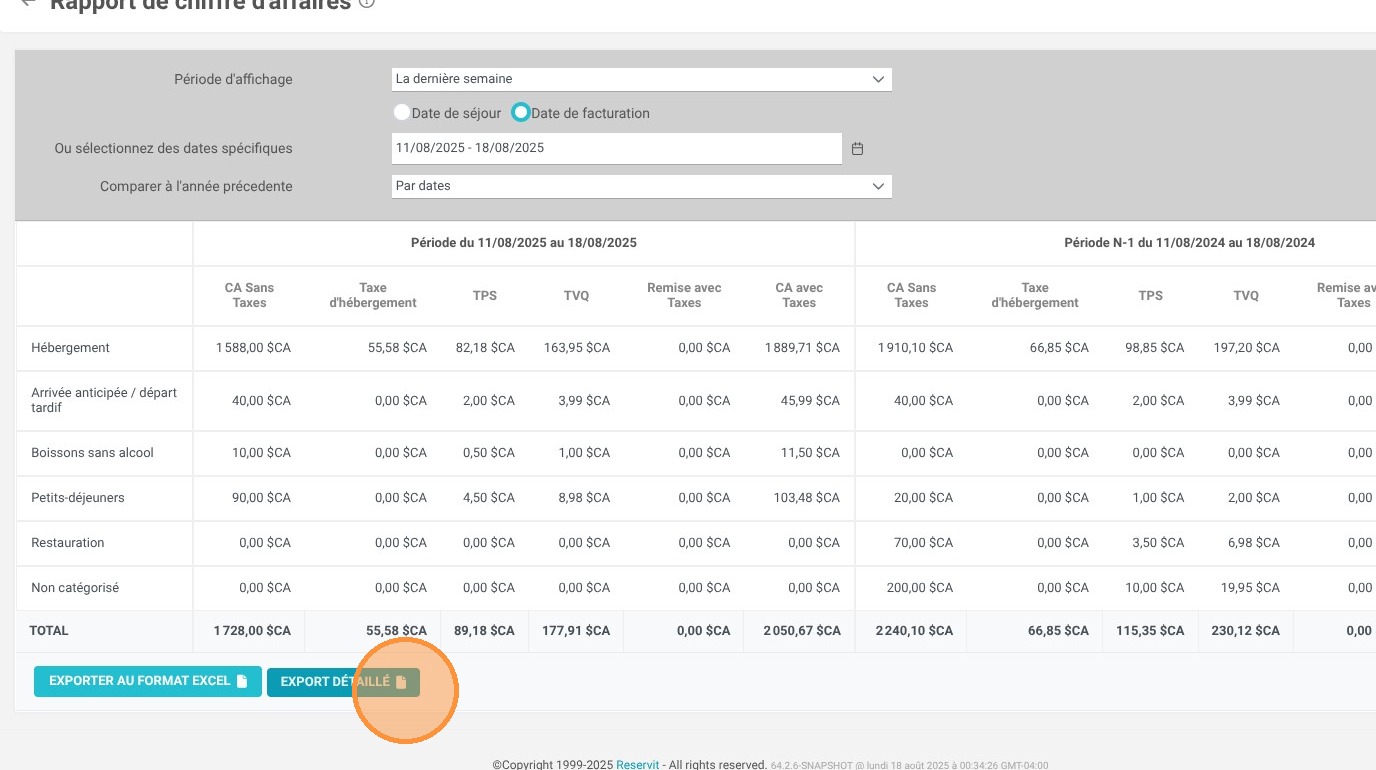The image size is (1376, 770).
Task: Click the info icon beside the report title
Action: click(367, 3)
